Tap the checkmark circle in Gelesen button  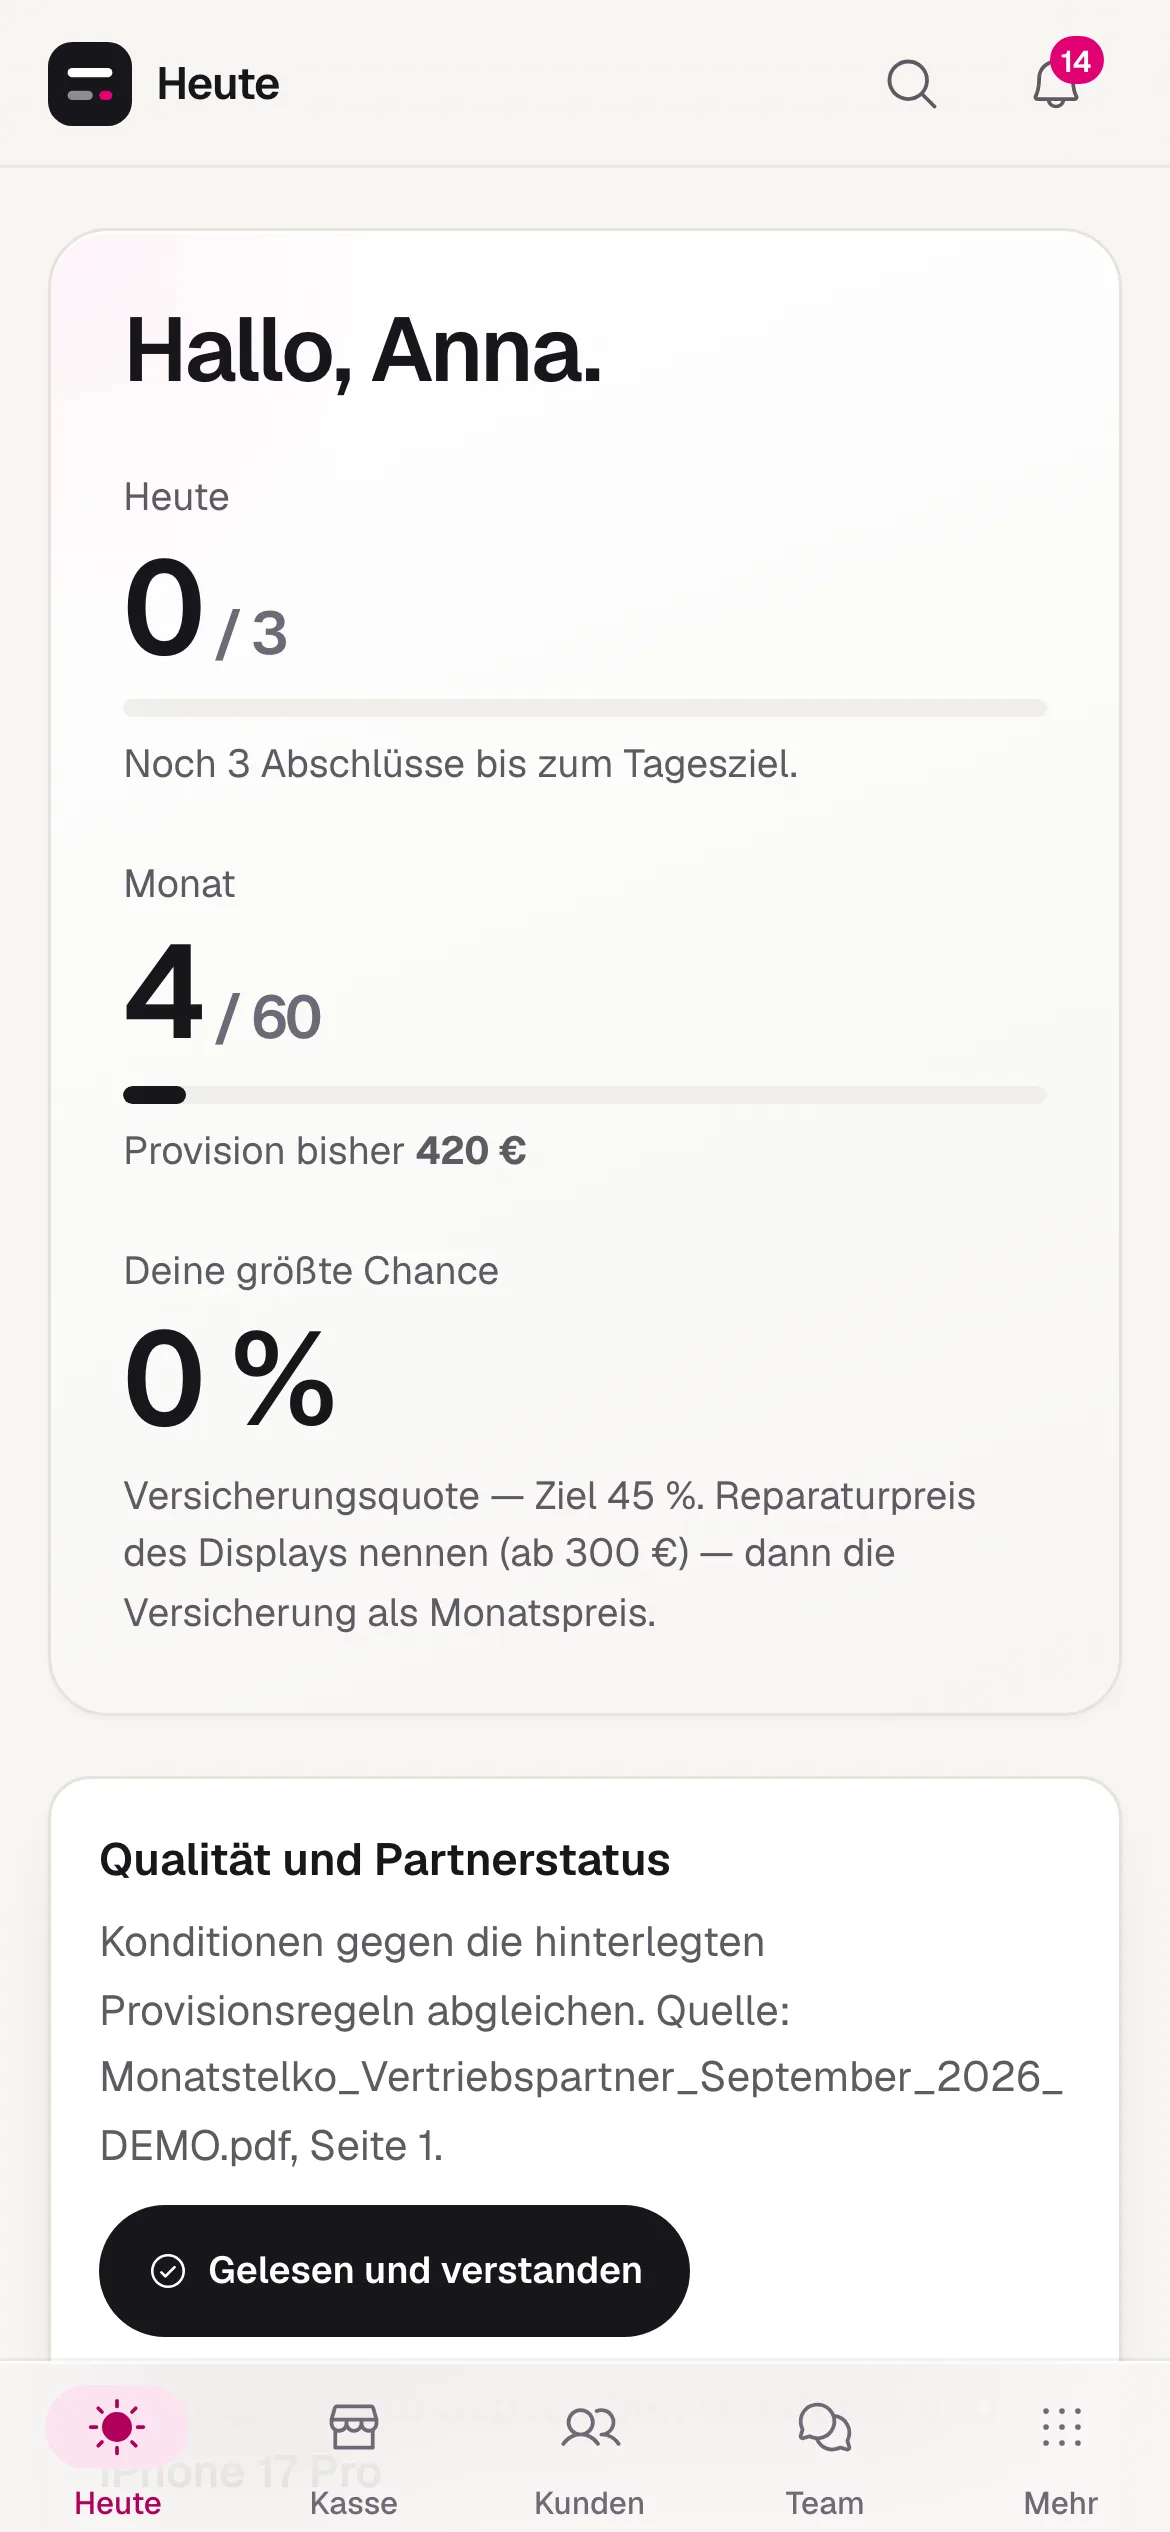click(168, 2271)
